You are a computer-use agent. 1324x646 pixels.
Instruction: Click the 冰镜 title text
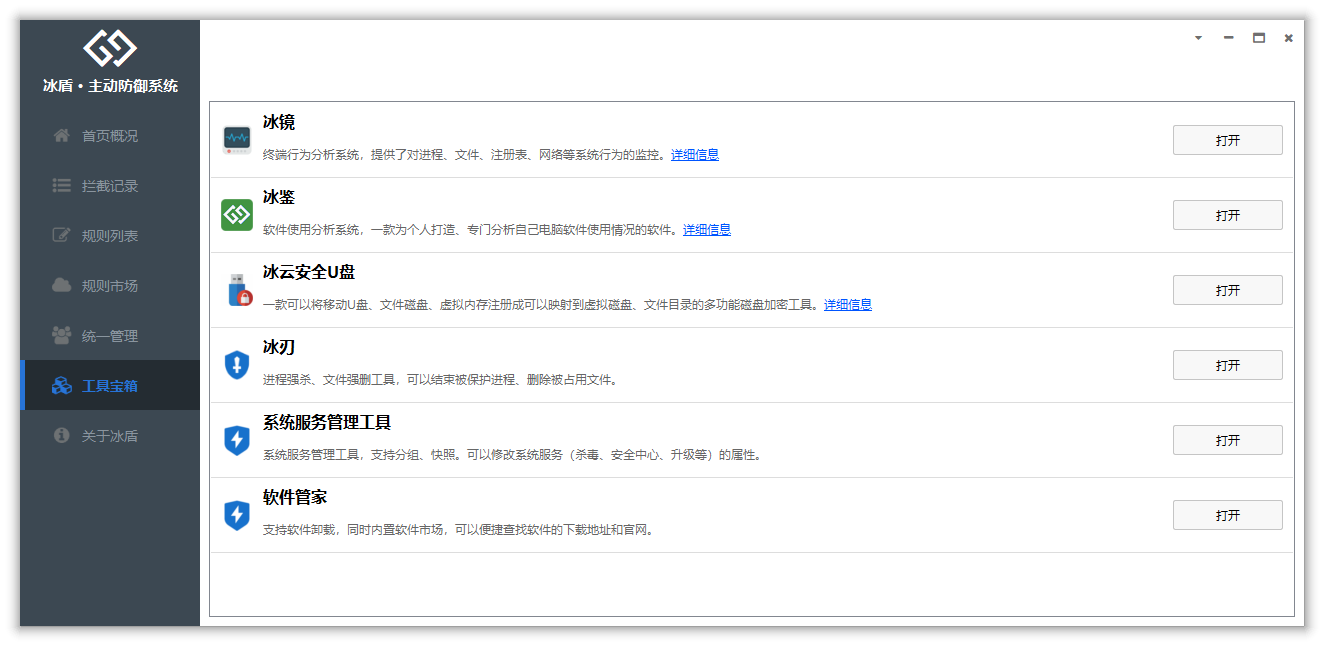(279, 123)
